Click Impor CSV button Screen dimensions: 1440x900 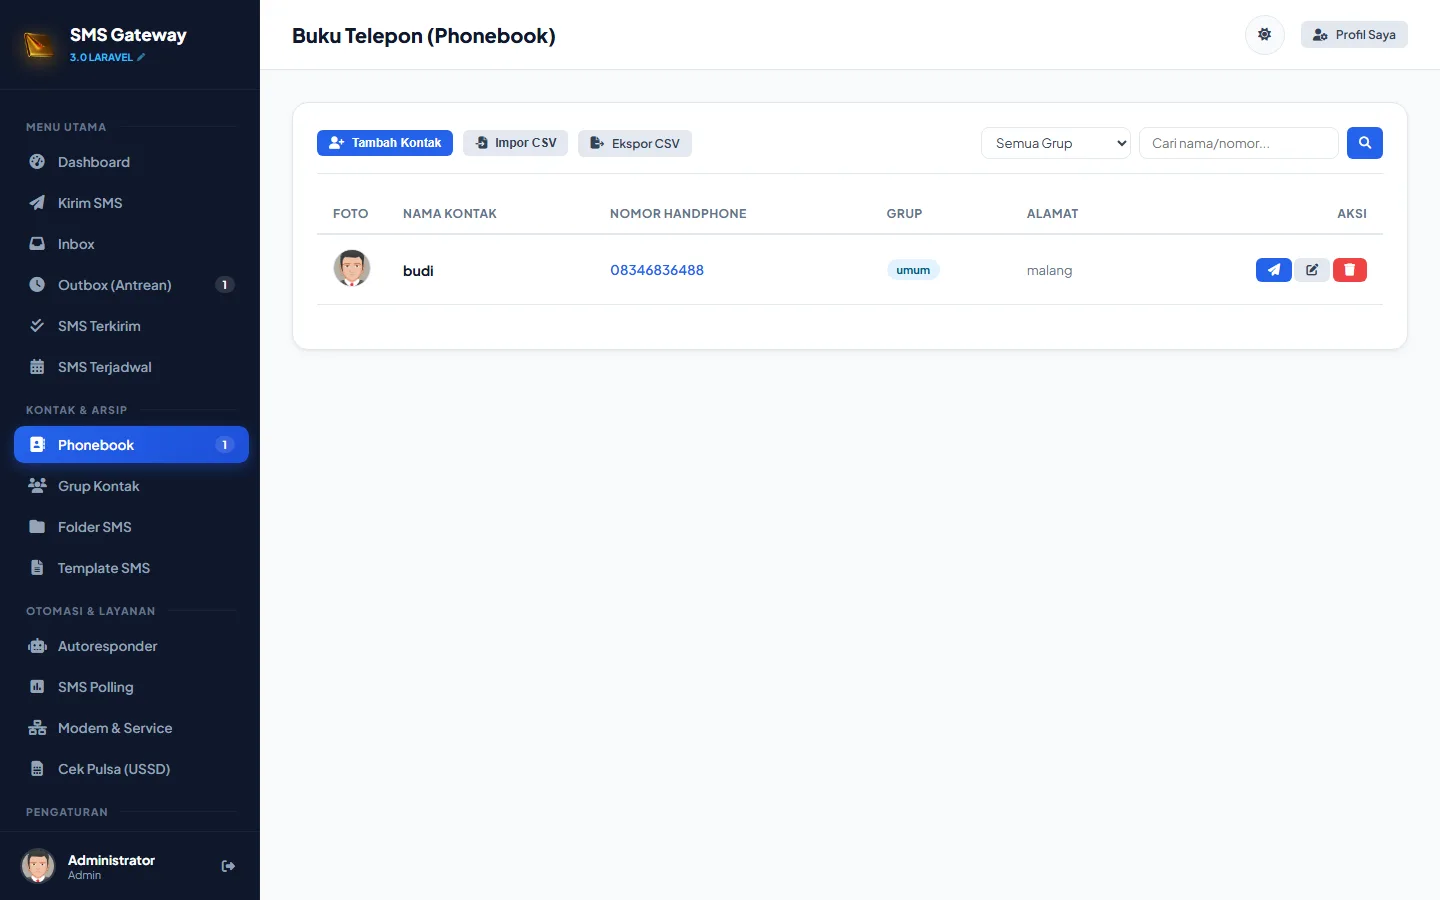pos(516,143)
